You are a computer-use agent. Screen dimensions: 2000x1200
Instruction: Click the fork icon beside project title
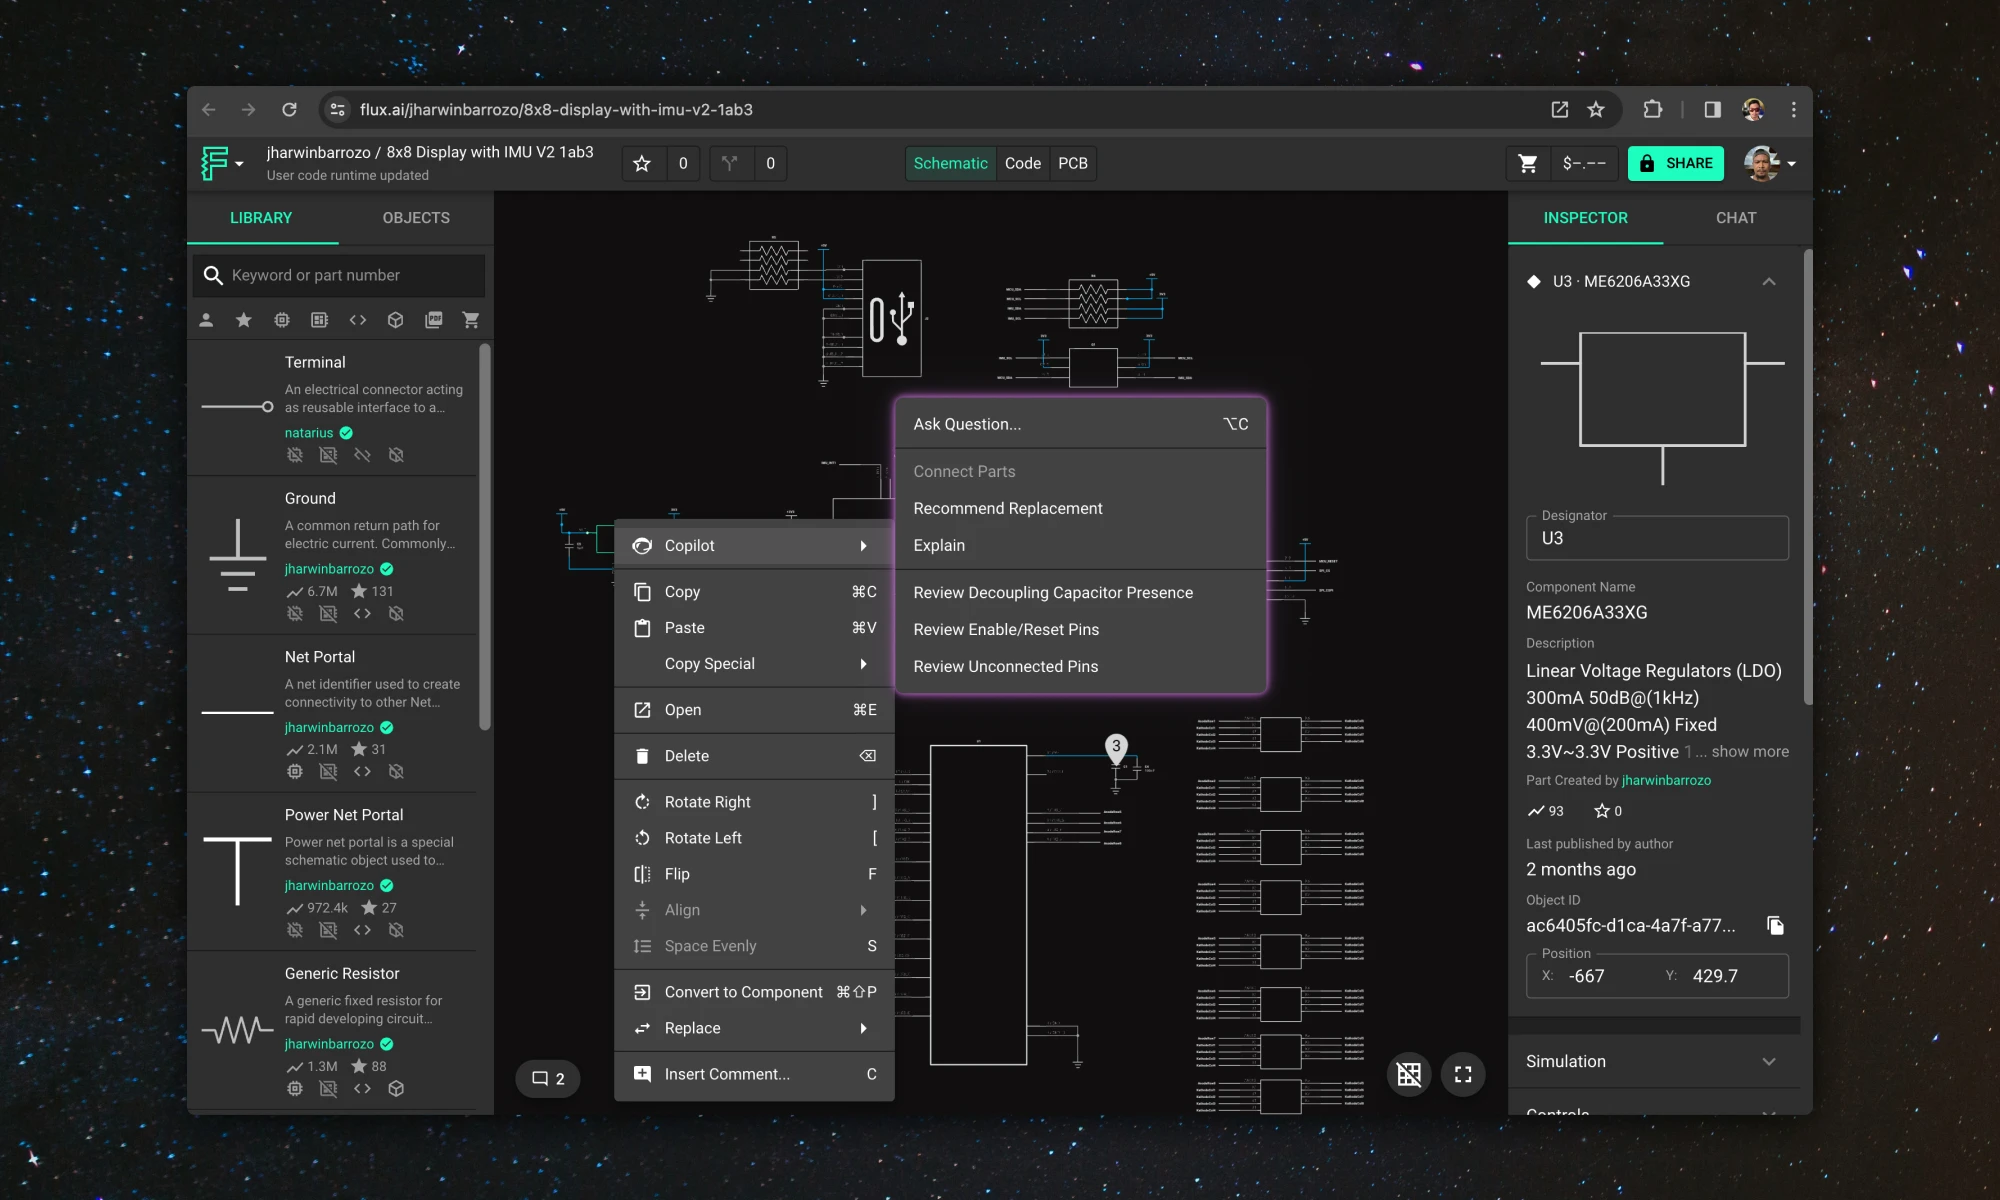click(730, 163)
